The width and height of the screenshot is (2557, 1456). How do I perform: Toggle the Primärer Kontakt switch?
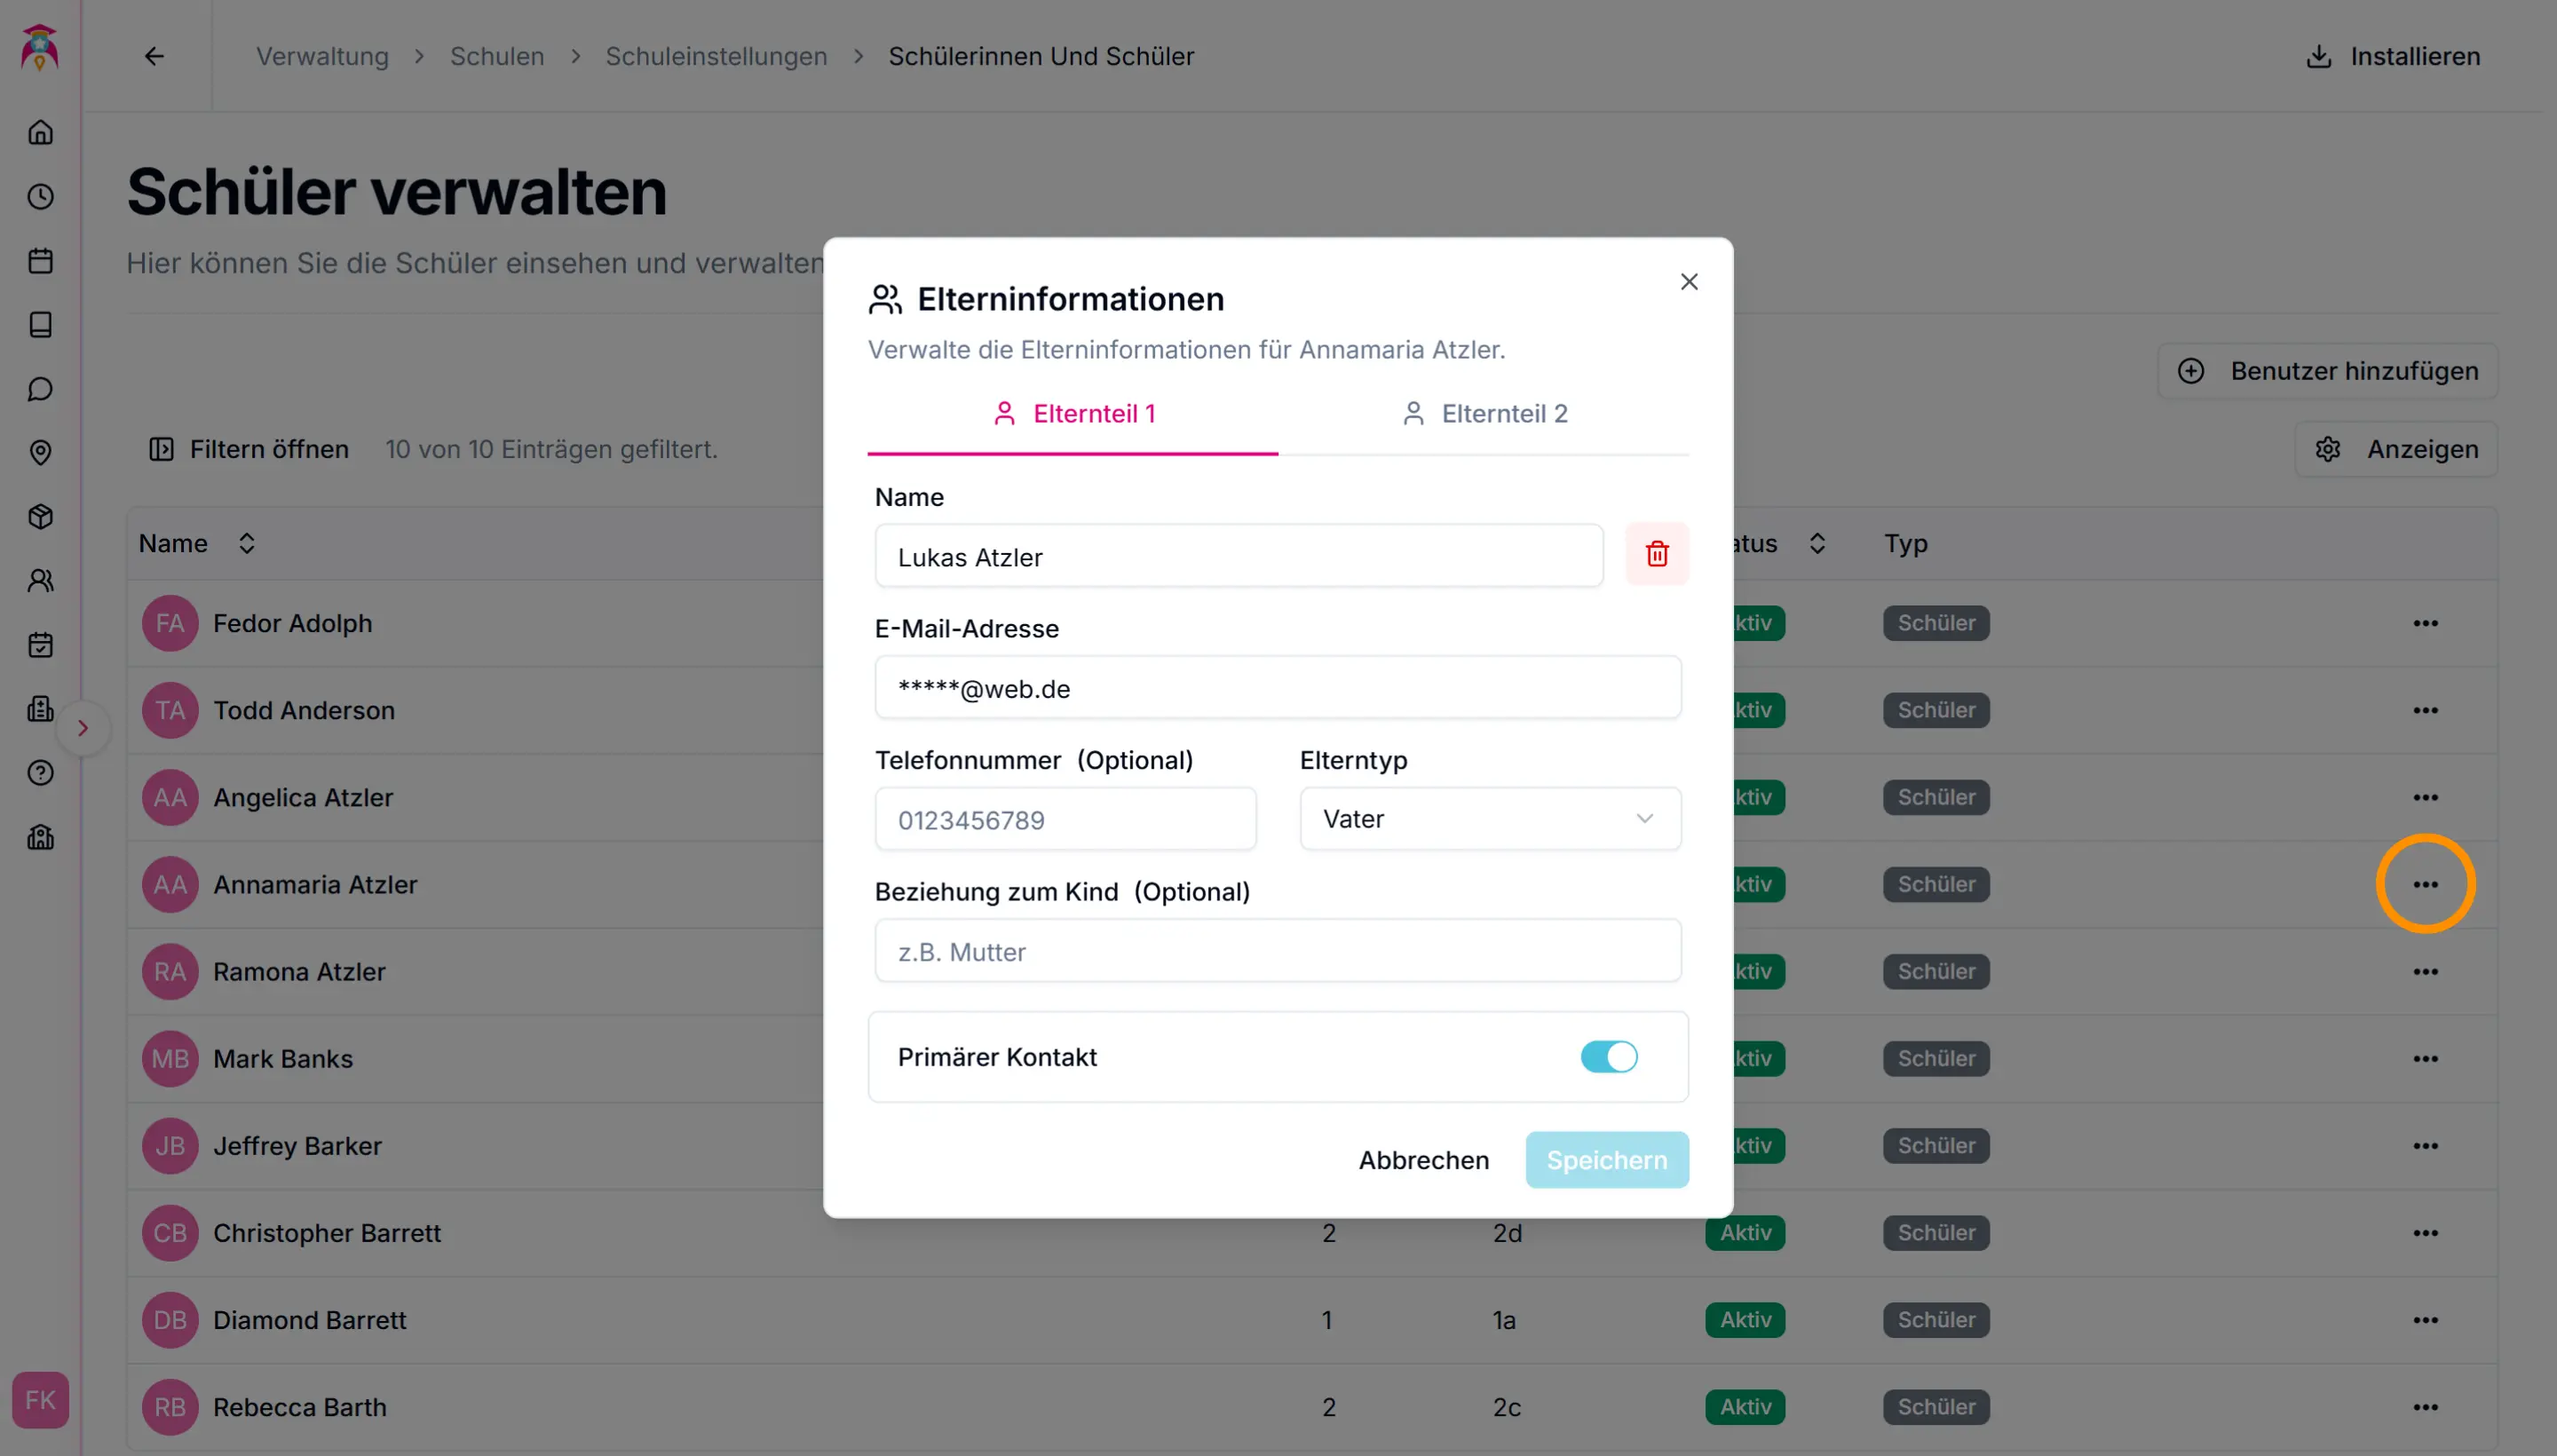point(1608,1057)
